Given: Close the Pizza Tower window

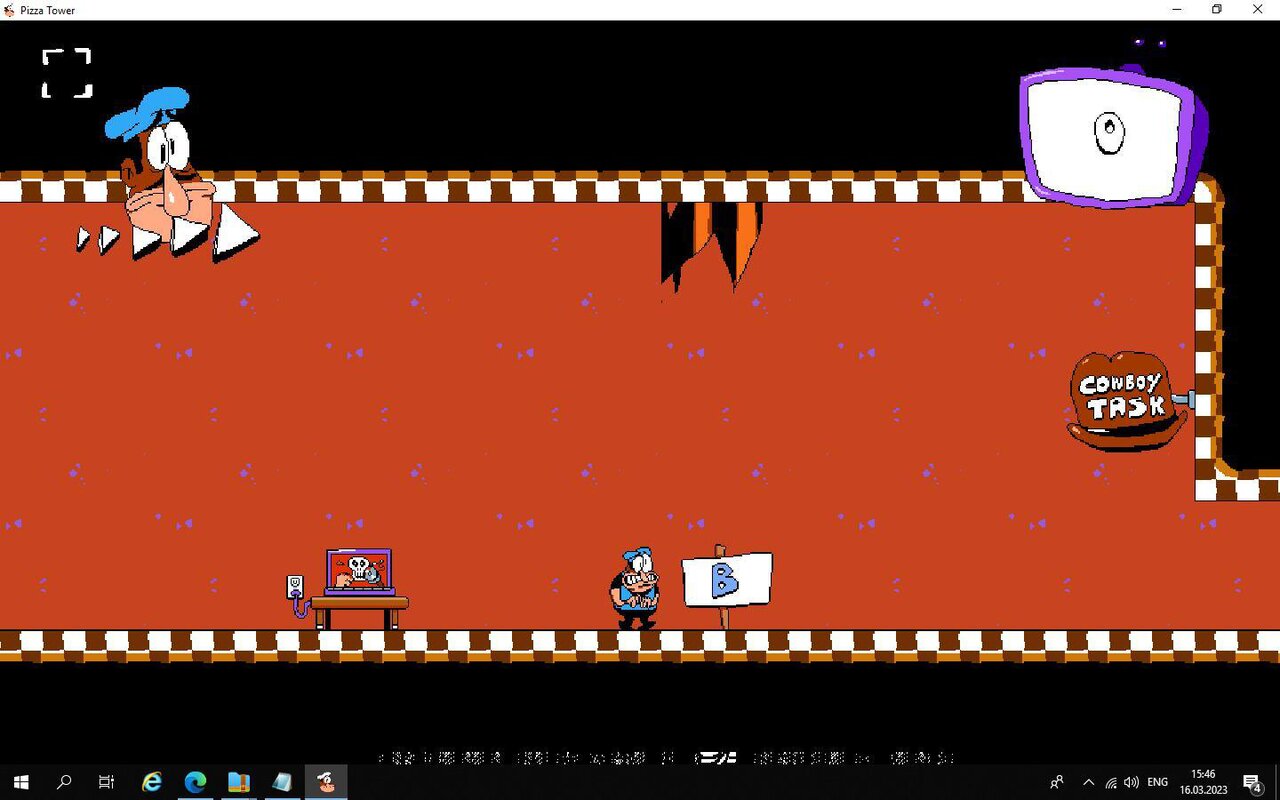Looking at the screenshot, I should click(1258, 10).
